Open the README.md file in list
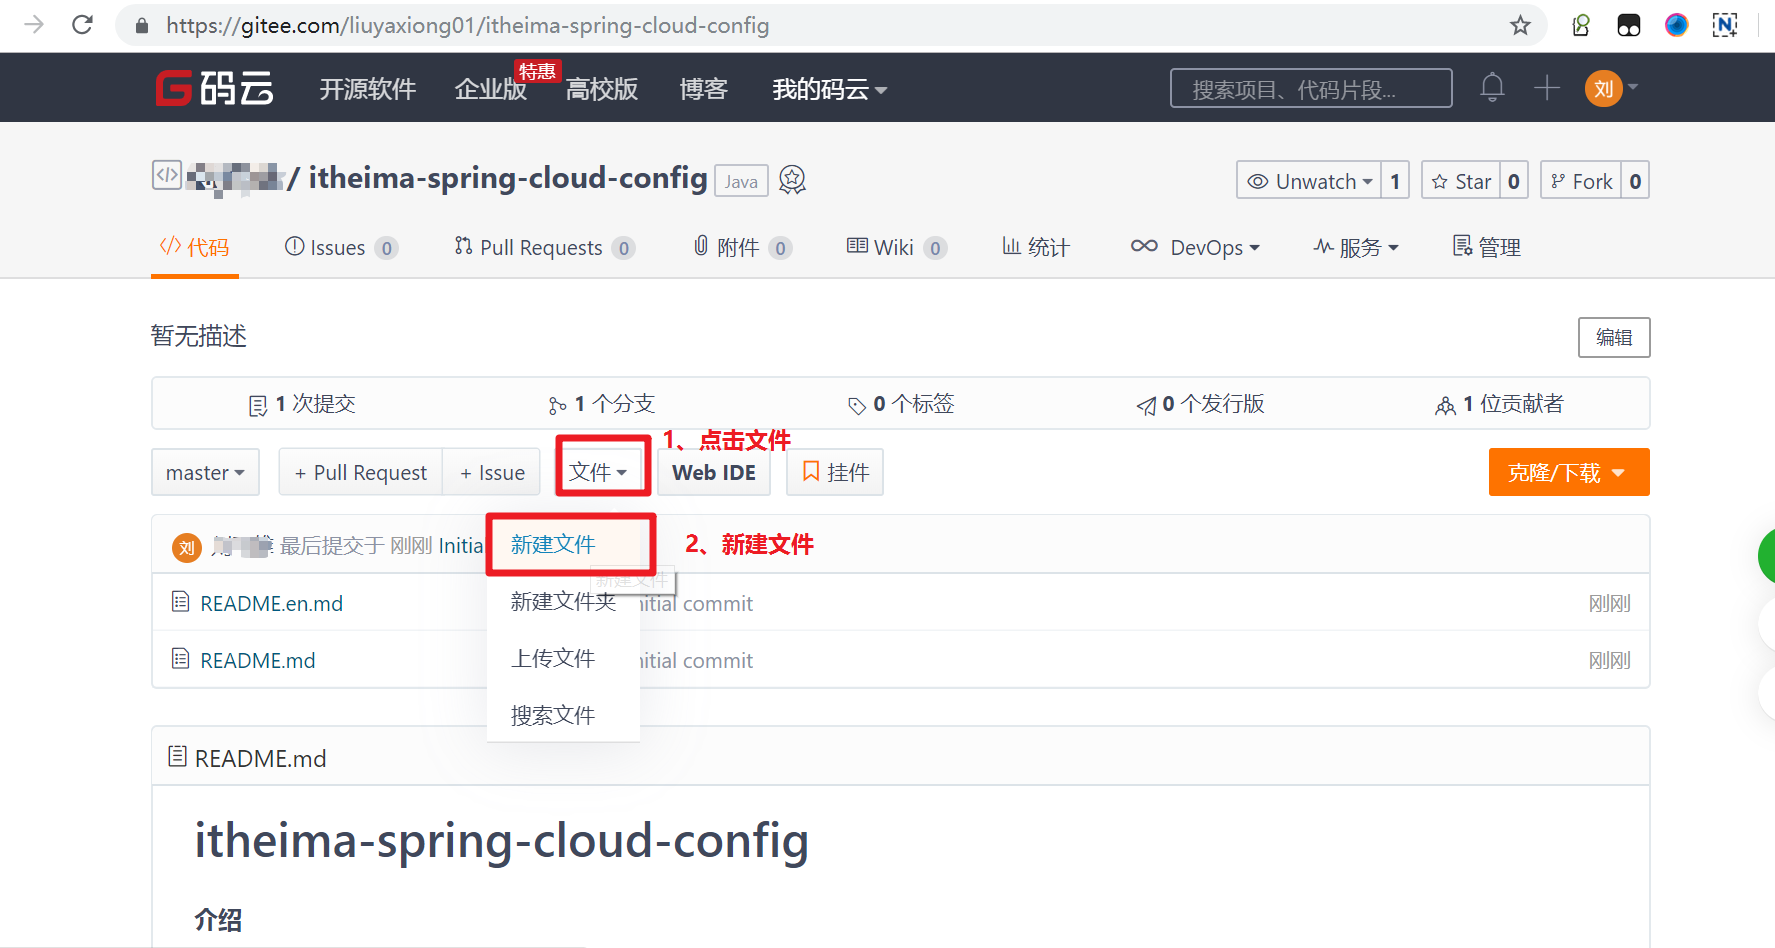Viewport: 1775px width, 948px height. point(258,660)
